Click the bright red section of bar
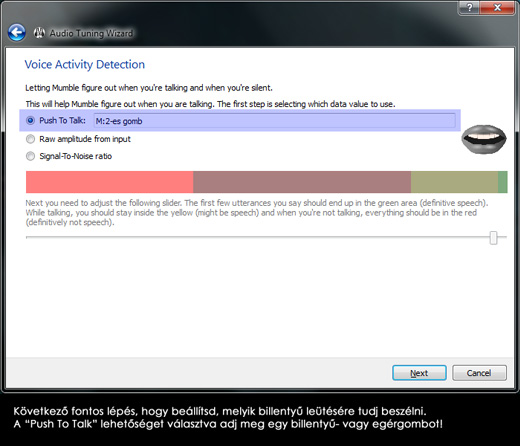This screenshot has width=520, height=446. point(110,182)
